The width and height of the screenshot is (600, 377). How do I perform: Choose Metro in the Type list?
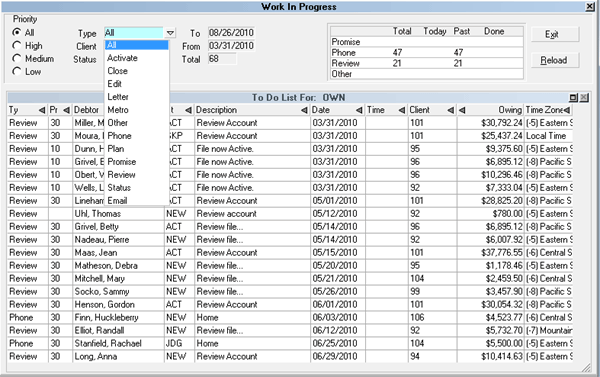coord(137,110)
